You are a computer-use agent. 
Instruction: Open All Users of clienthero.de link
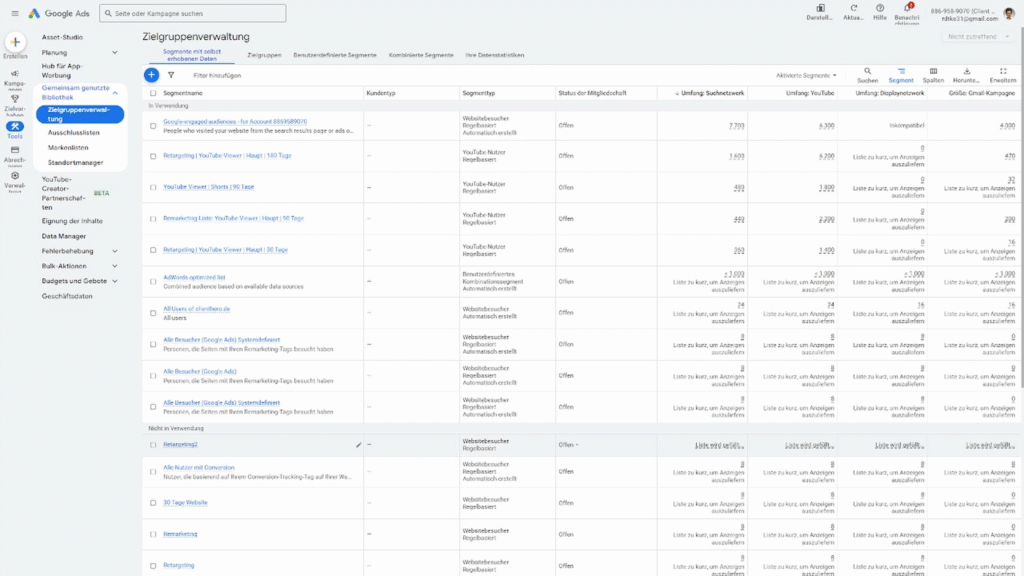point(197,309)
